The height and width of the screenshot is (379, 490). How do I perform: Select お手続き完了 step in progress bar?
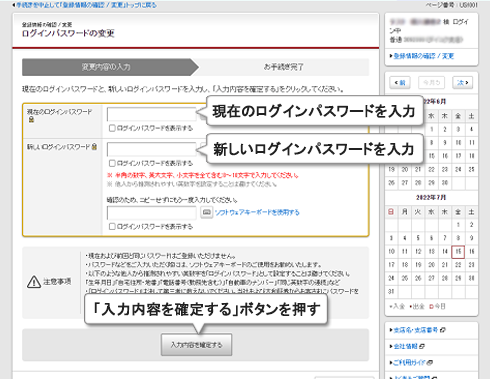point(283,67)
